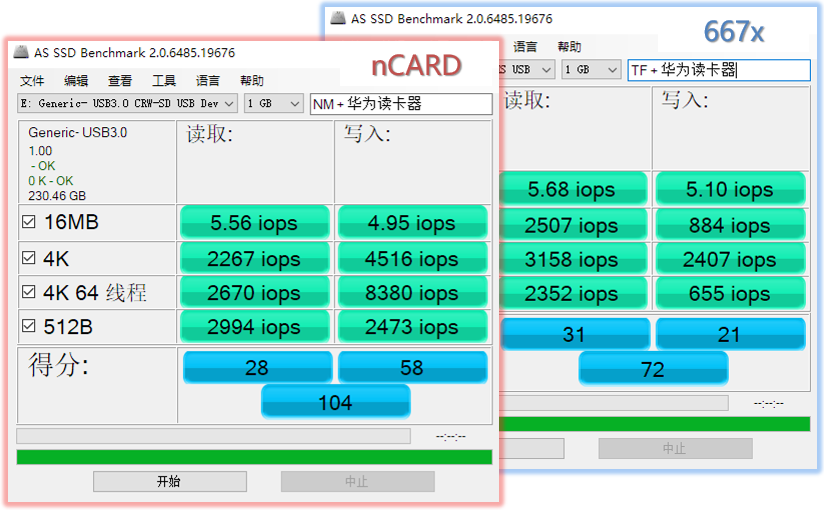Screen dimensions: 824x510
Task: Click the AS SSD icon in 667x window title
Action: click(337, 18)
